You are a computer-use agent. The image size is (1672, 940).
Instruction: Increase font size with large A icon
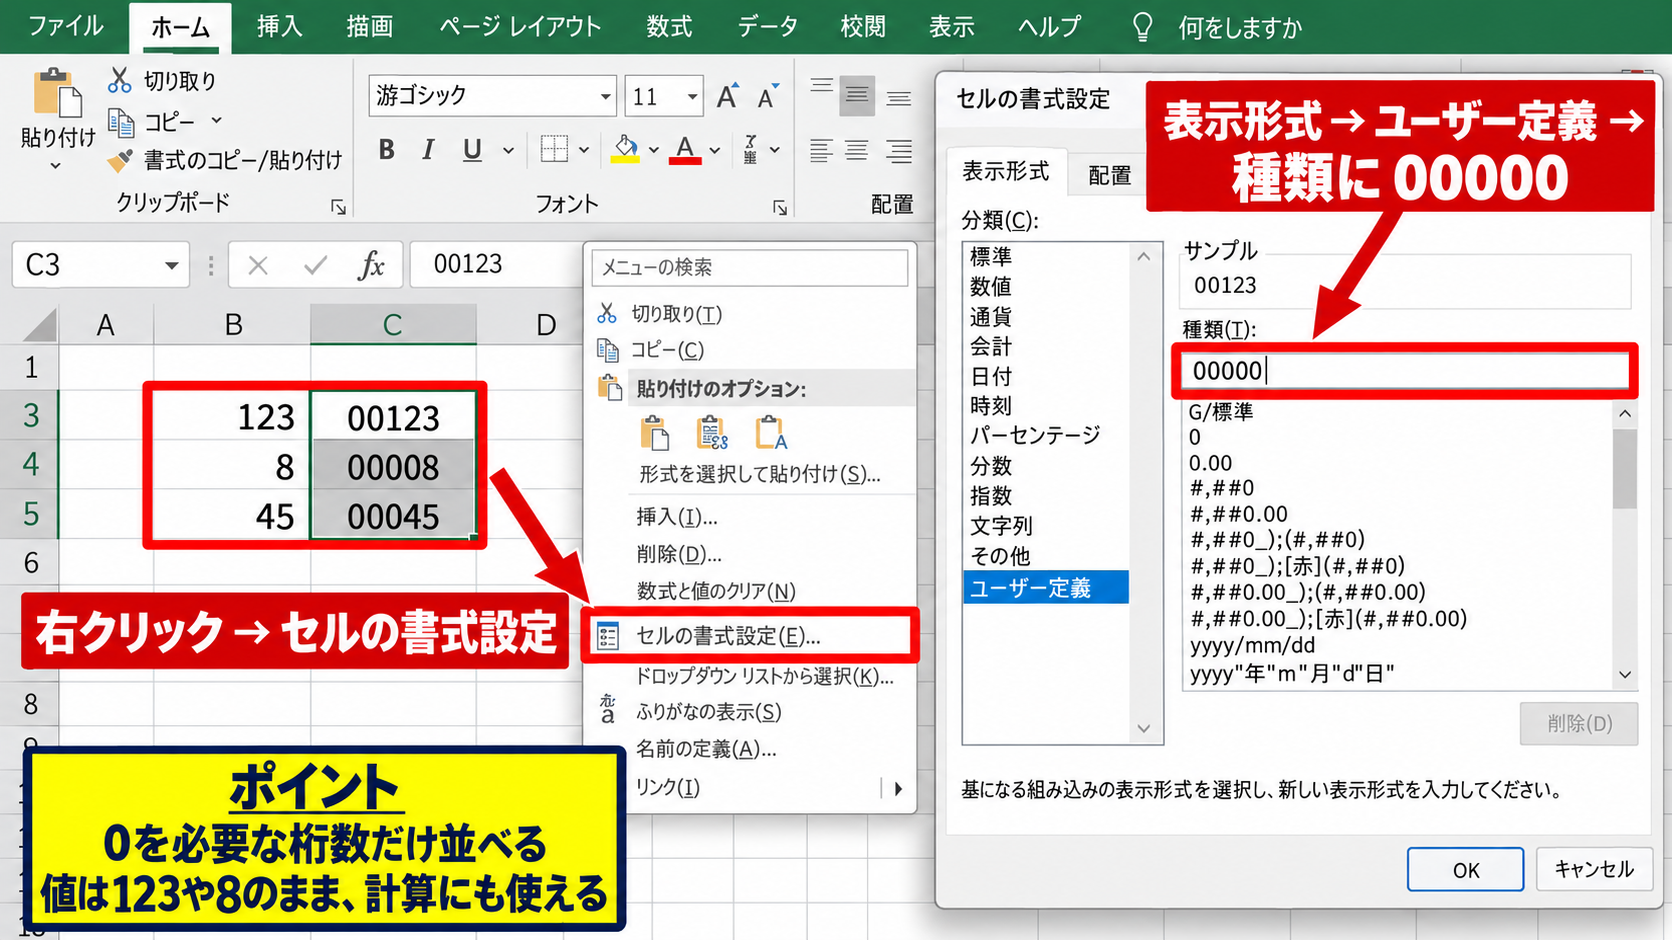click(x=727, y=96)
